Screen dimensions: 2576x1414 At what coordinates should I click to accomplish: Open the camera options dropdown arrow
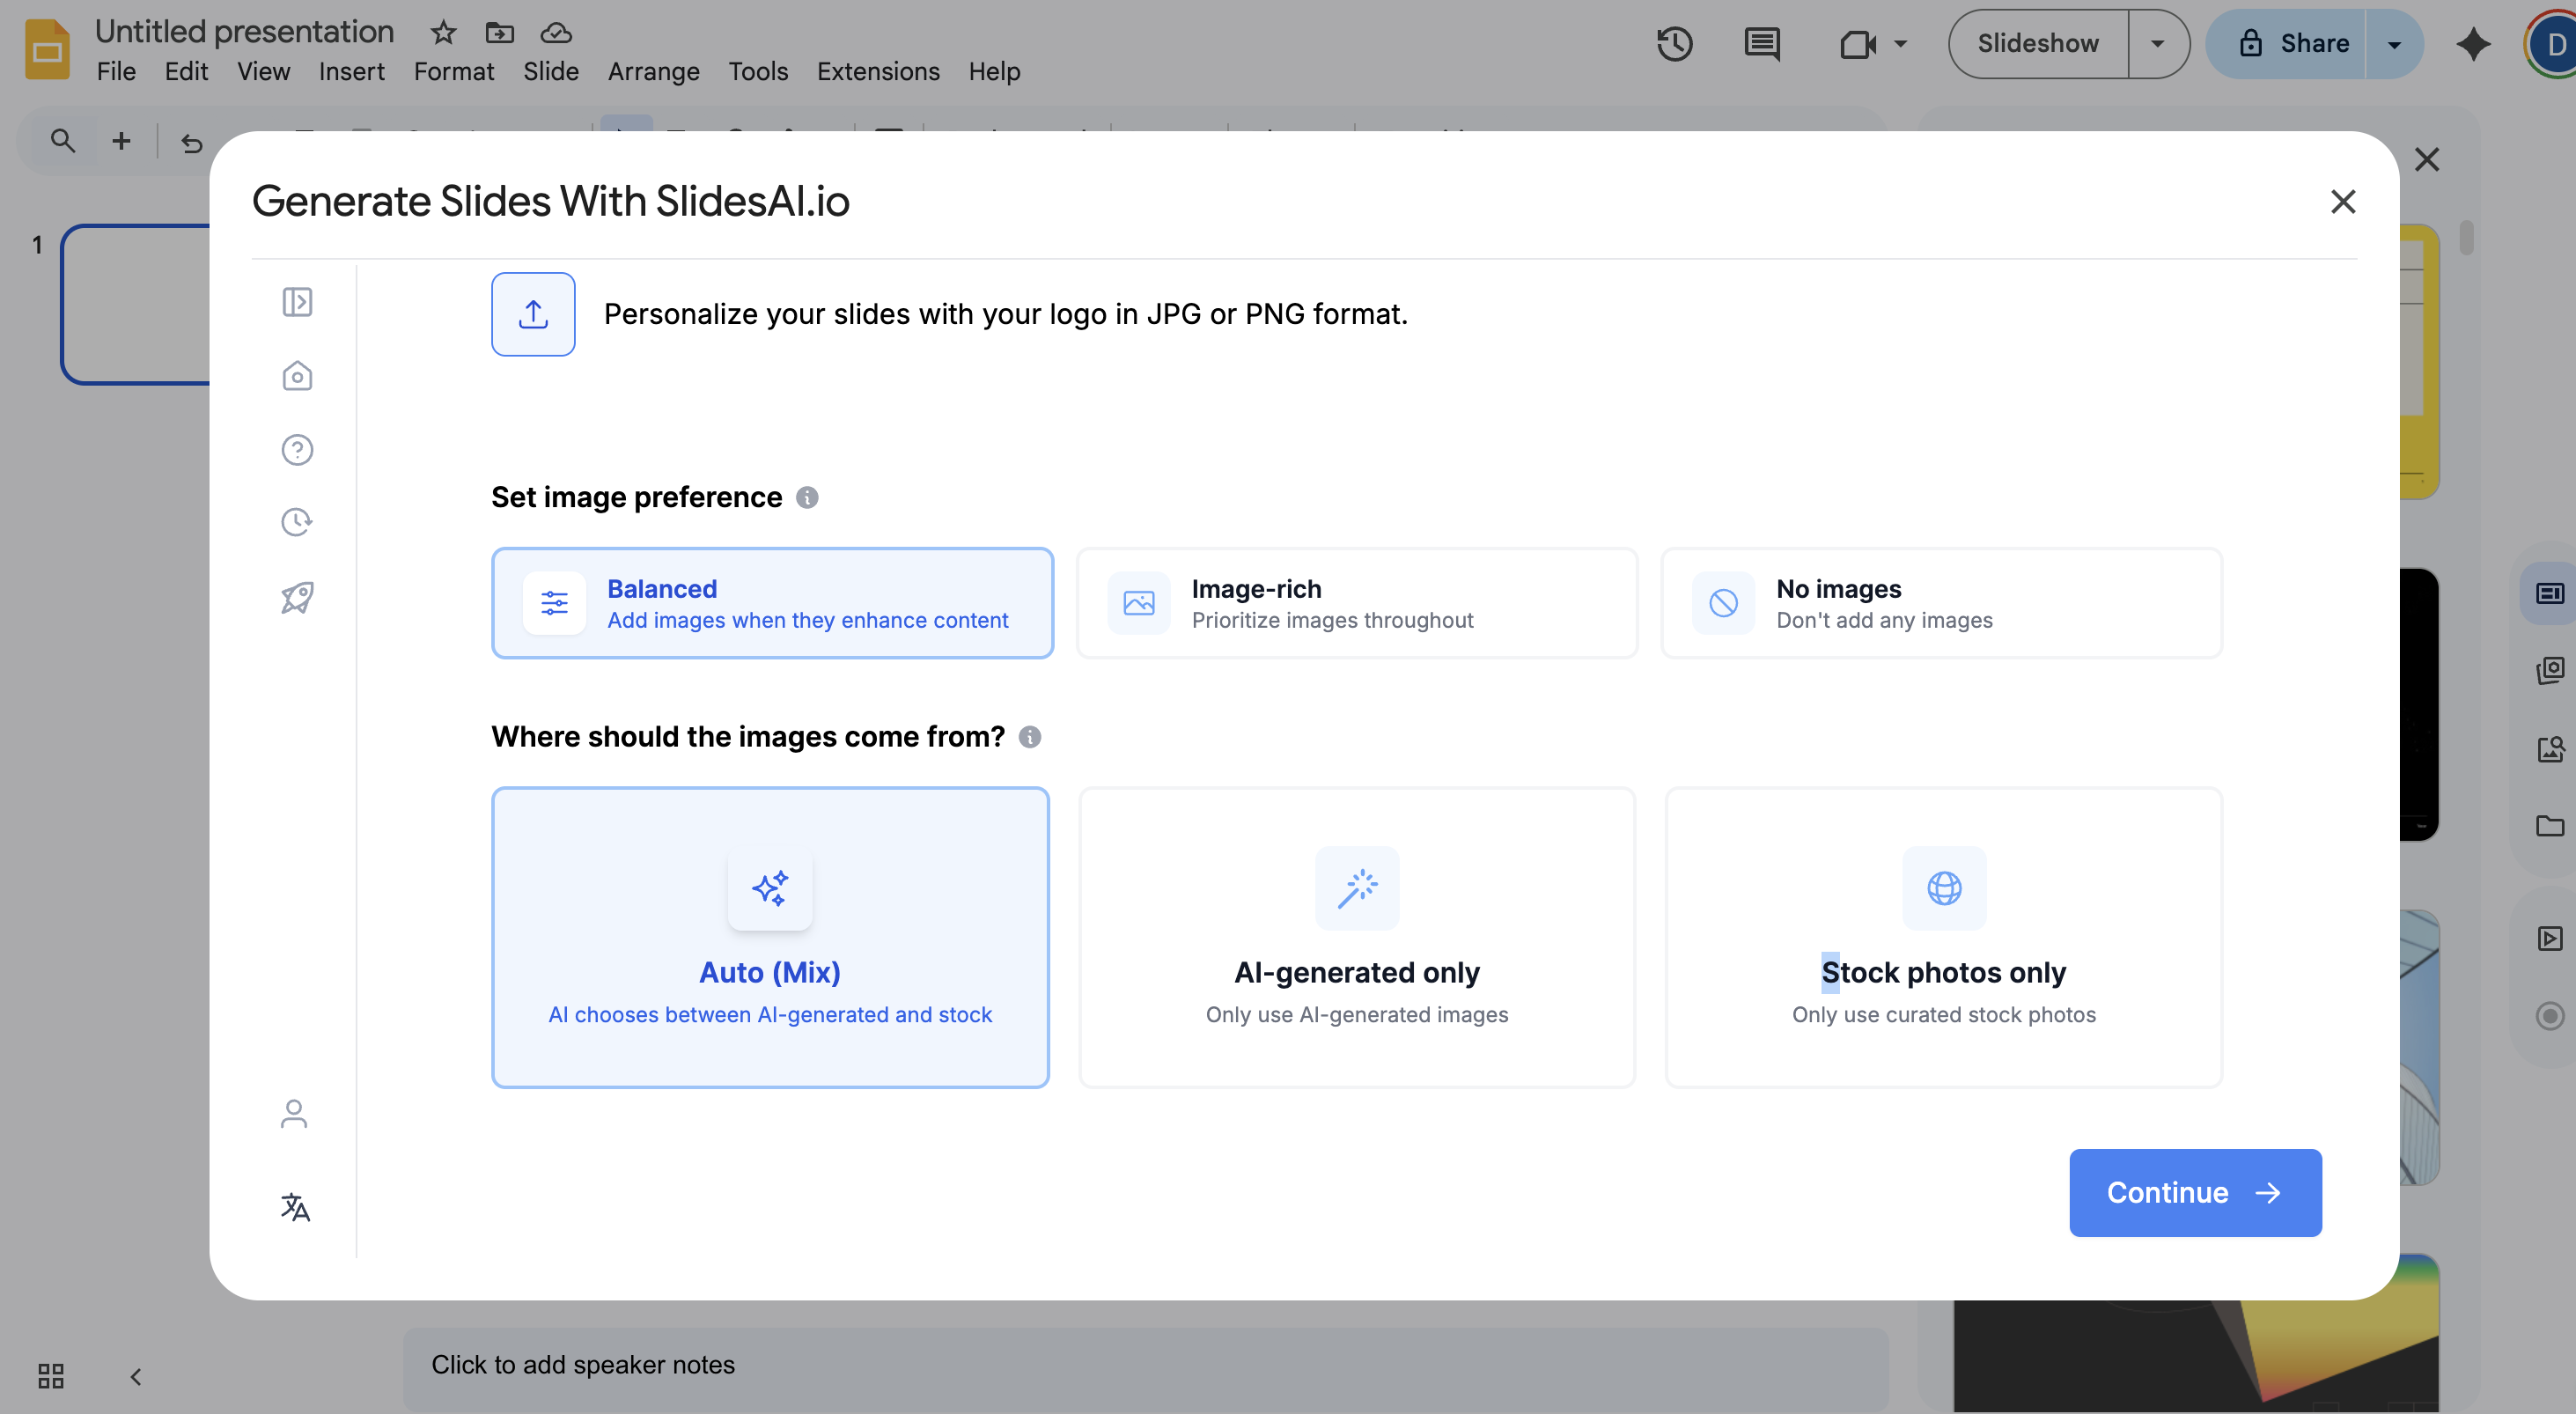click(1899, 44)
